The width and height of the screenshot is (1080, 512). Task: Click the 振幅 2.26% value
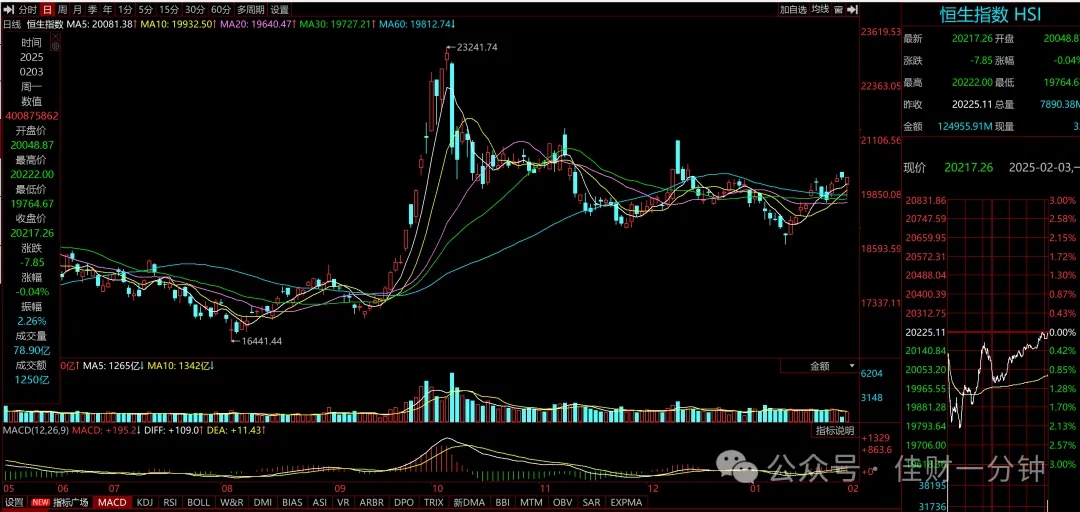[30, 321]
